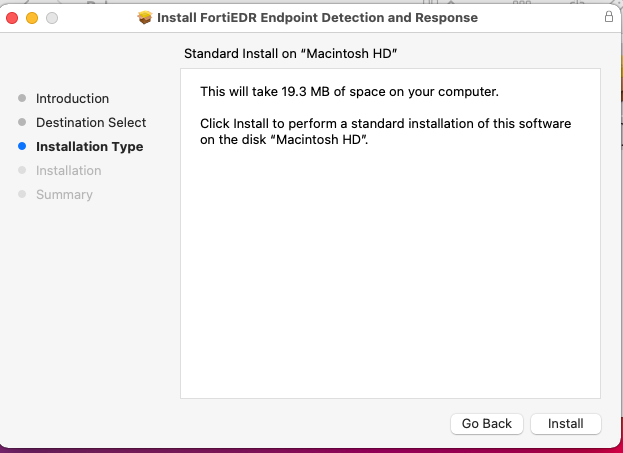Click the empty area of the content pane
623x453 pixels.
(x=390, y=280)
